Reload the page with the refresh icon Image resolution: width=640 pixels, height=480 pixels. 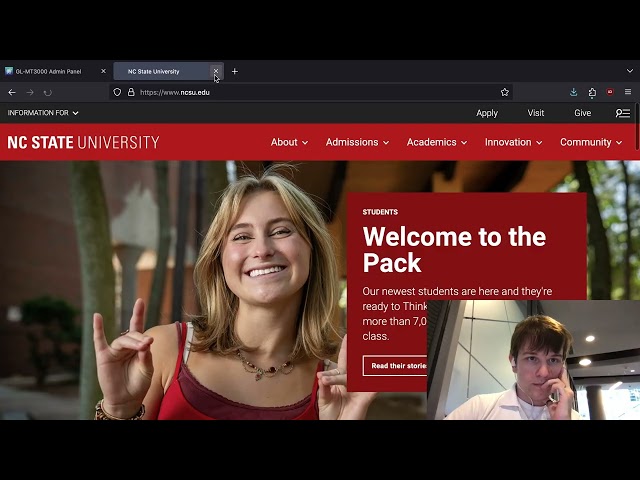click(x=48, y=93)
